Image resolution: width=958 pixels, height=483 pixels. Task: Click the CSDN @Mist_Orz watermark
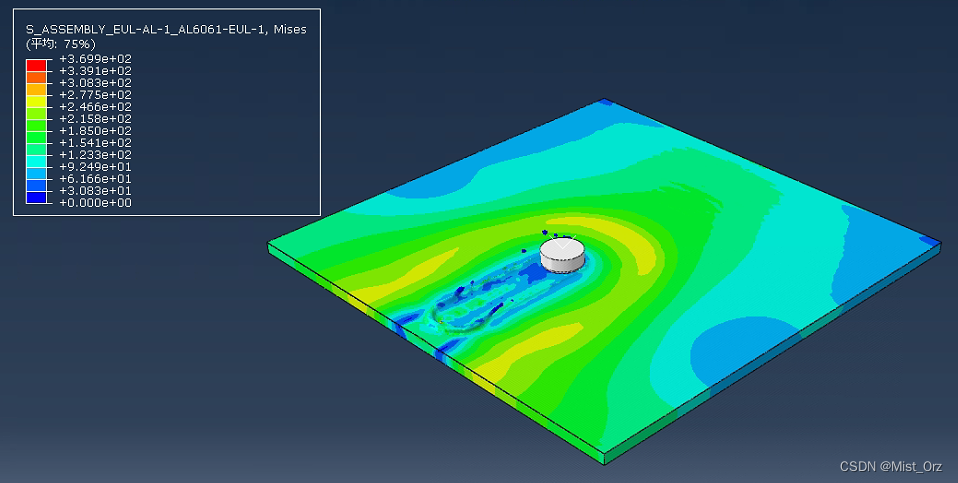[x=892, y=466]
